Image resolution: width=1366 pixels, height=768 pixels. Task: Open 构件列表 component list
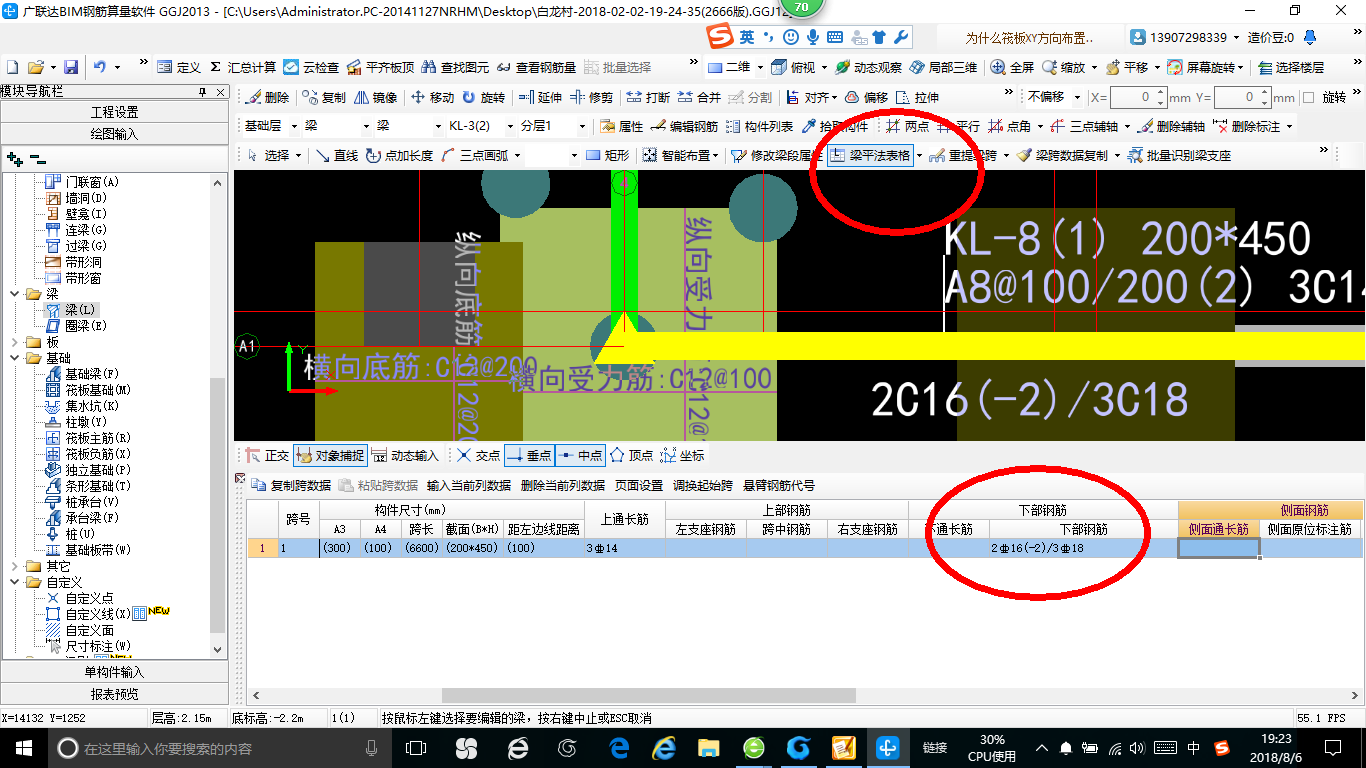coord(759,127)
